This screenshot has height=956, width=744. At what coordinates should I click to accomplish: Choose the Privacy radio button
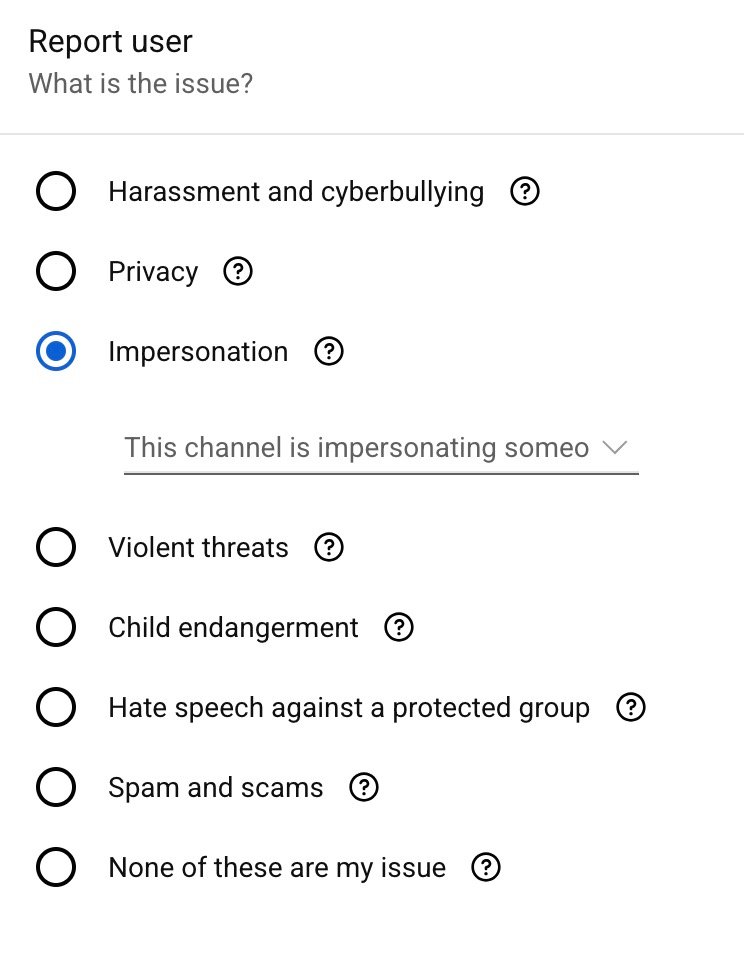[55, 271]
